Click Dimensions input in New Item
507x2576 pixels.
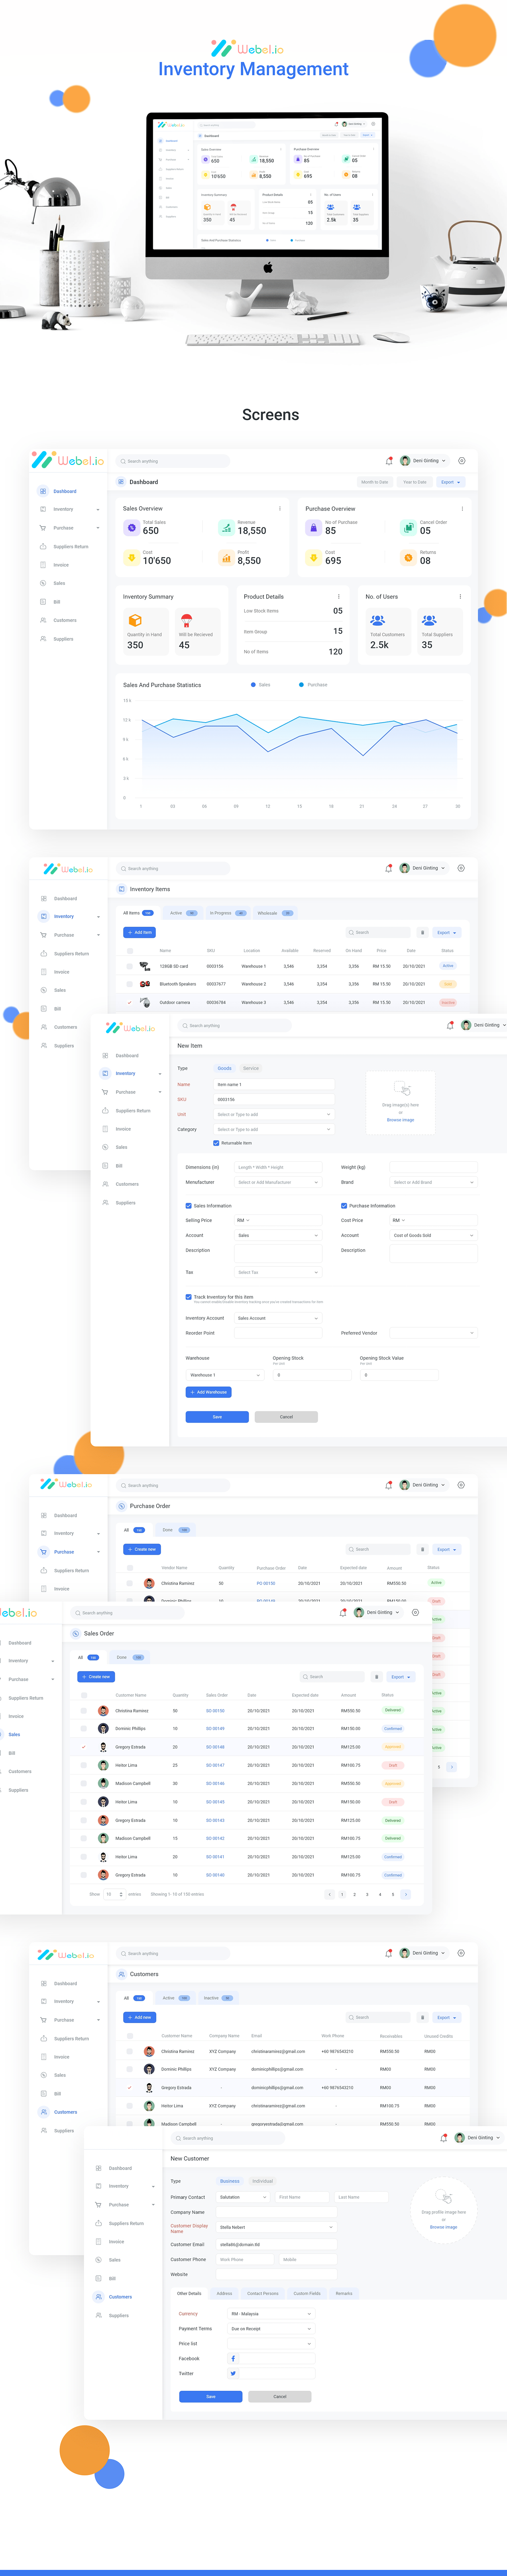pos(278,1167)
